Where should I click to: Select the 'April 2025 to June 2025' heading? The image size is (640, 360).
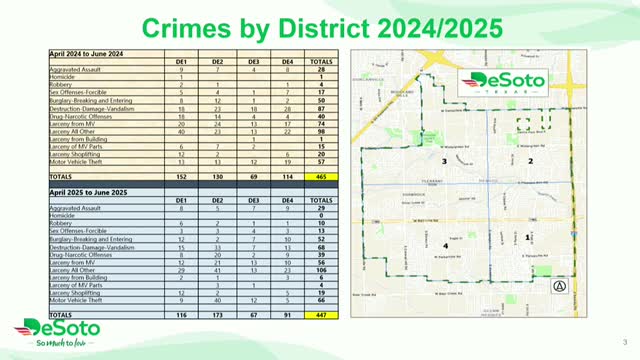click(88, 192)
